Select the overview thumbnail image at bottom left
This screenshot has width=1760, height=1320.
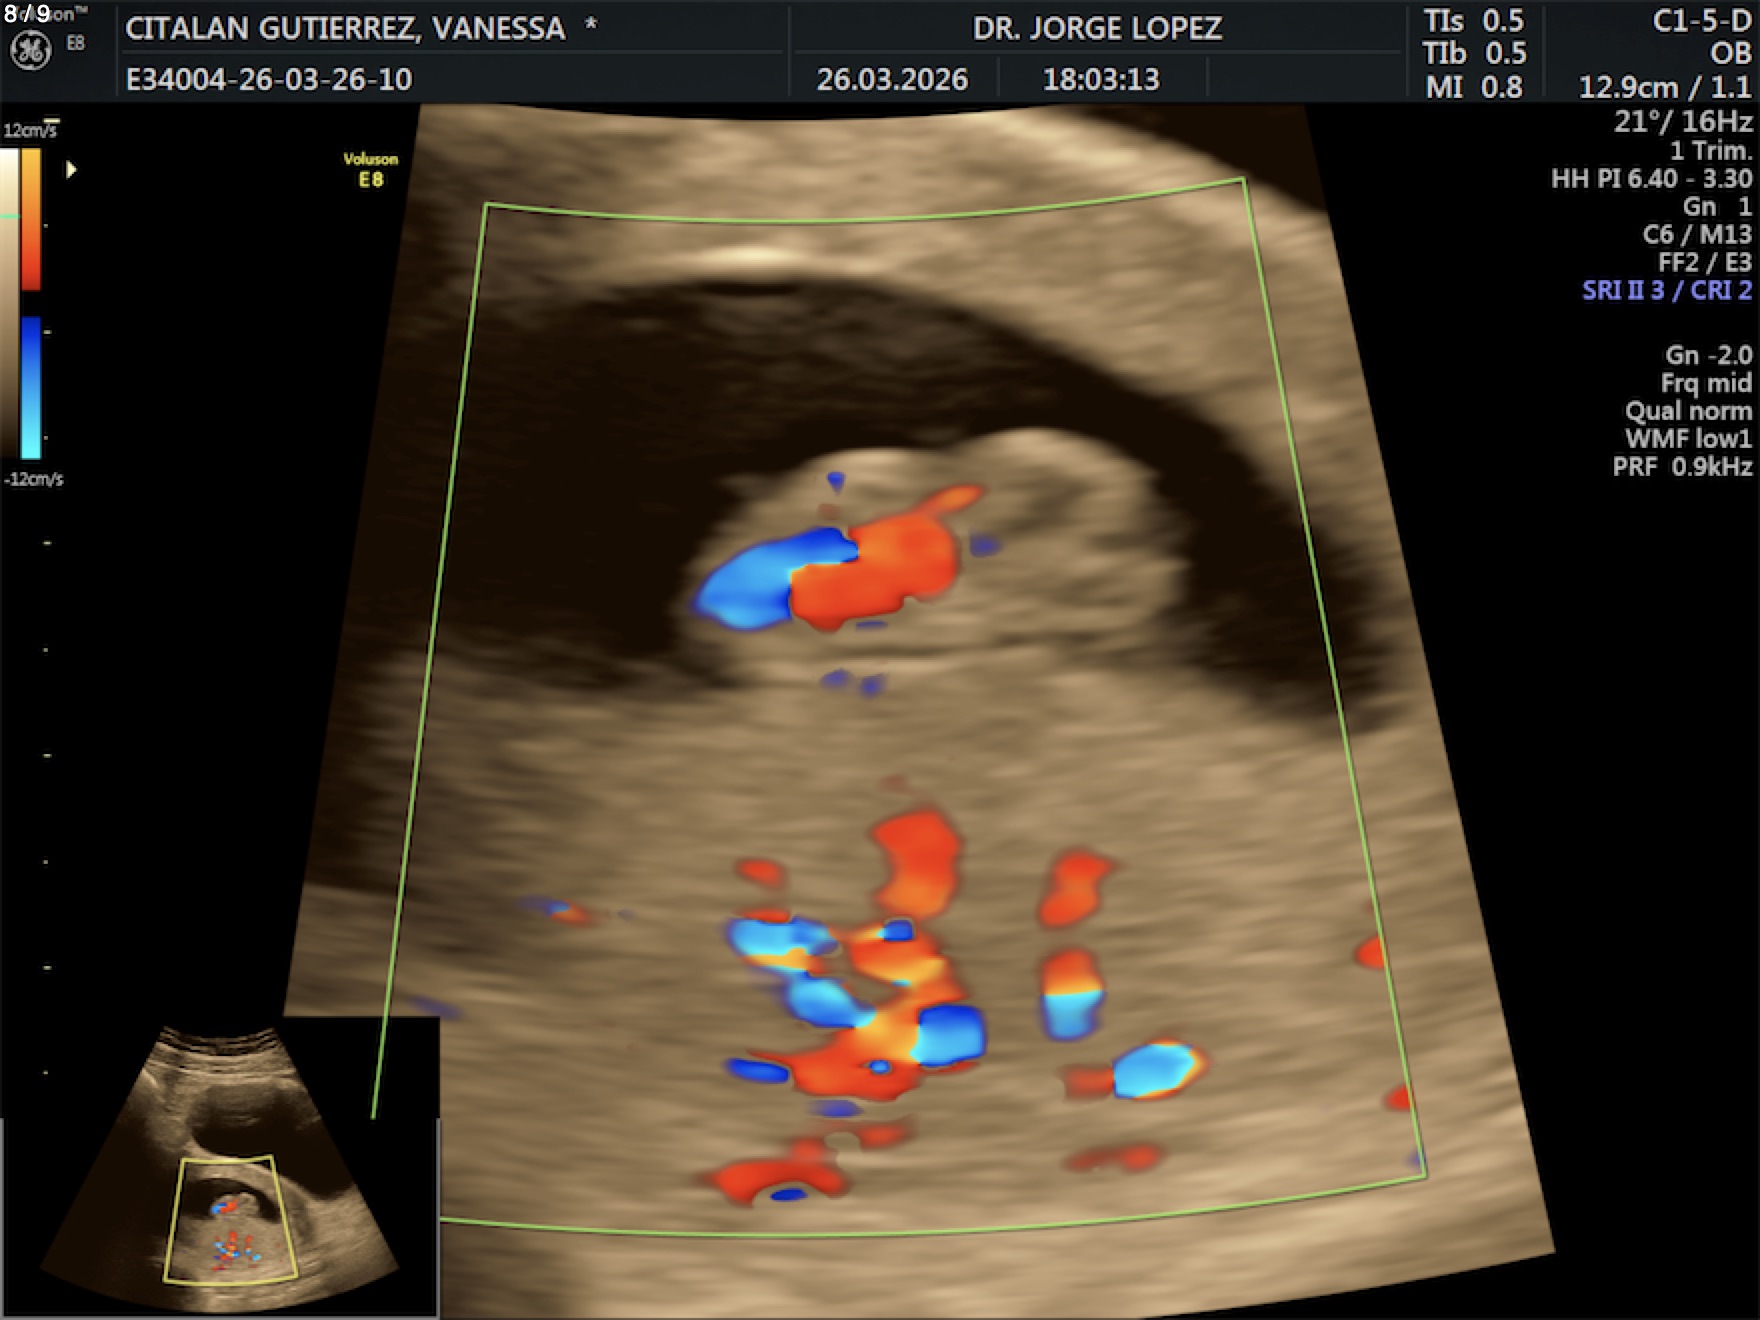[x=220, y=1170]
